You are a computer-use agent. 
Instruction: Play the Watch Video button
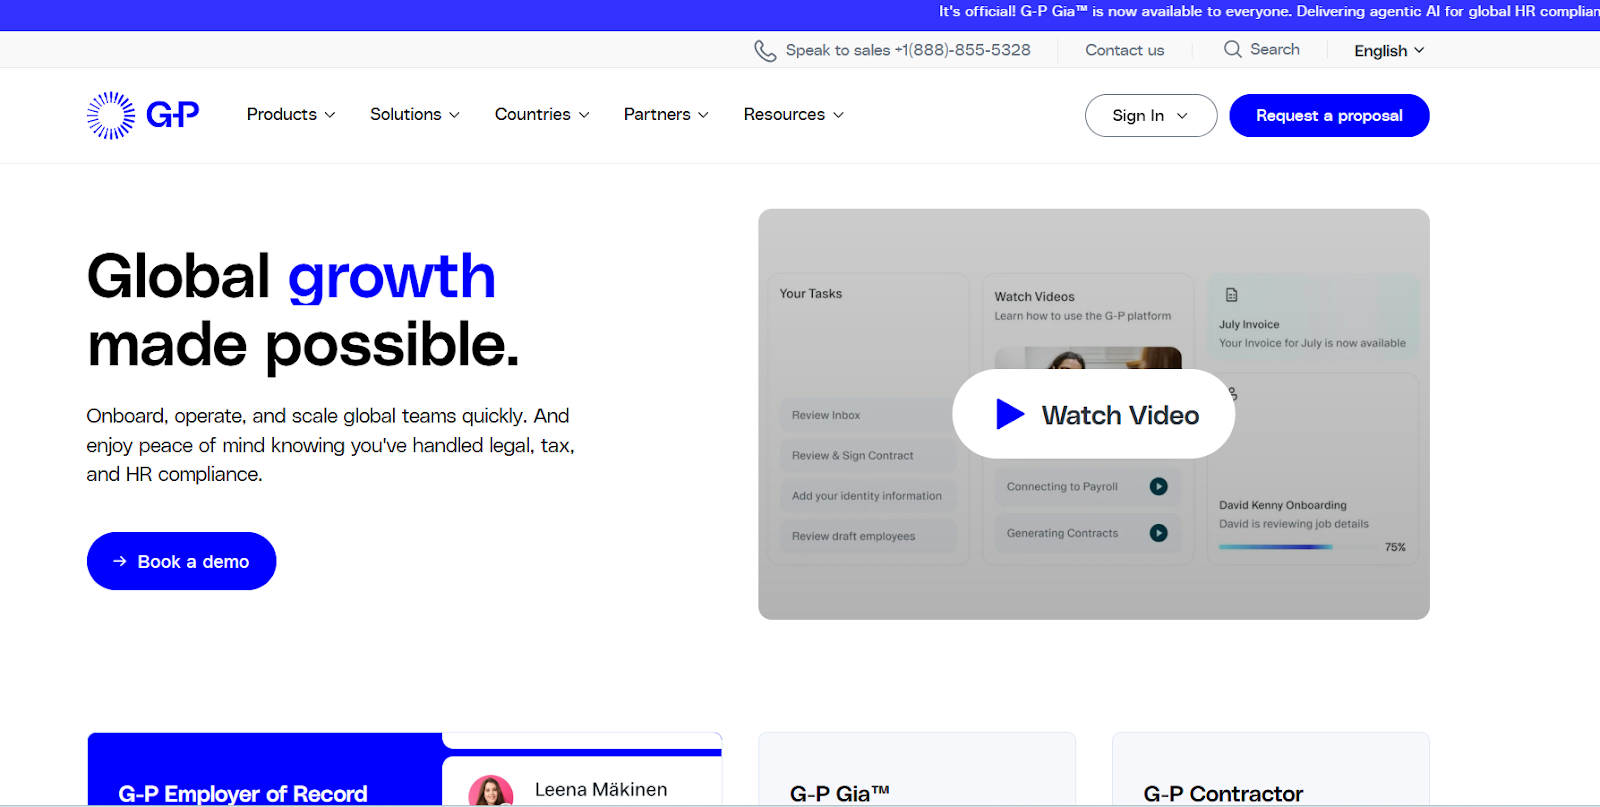[1094, 414]
